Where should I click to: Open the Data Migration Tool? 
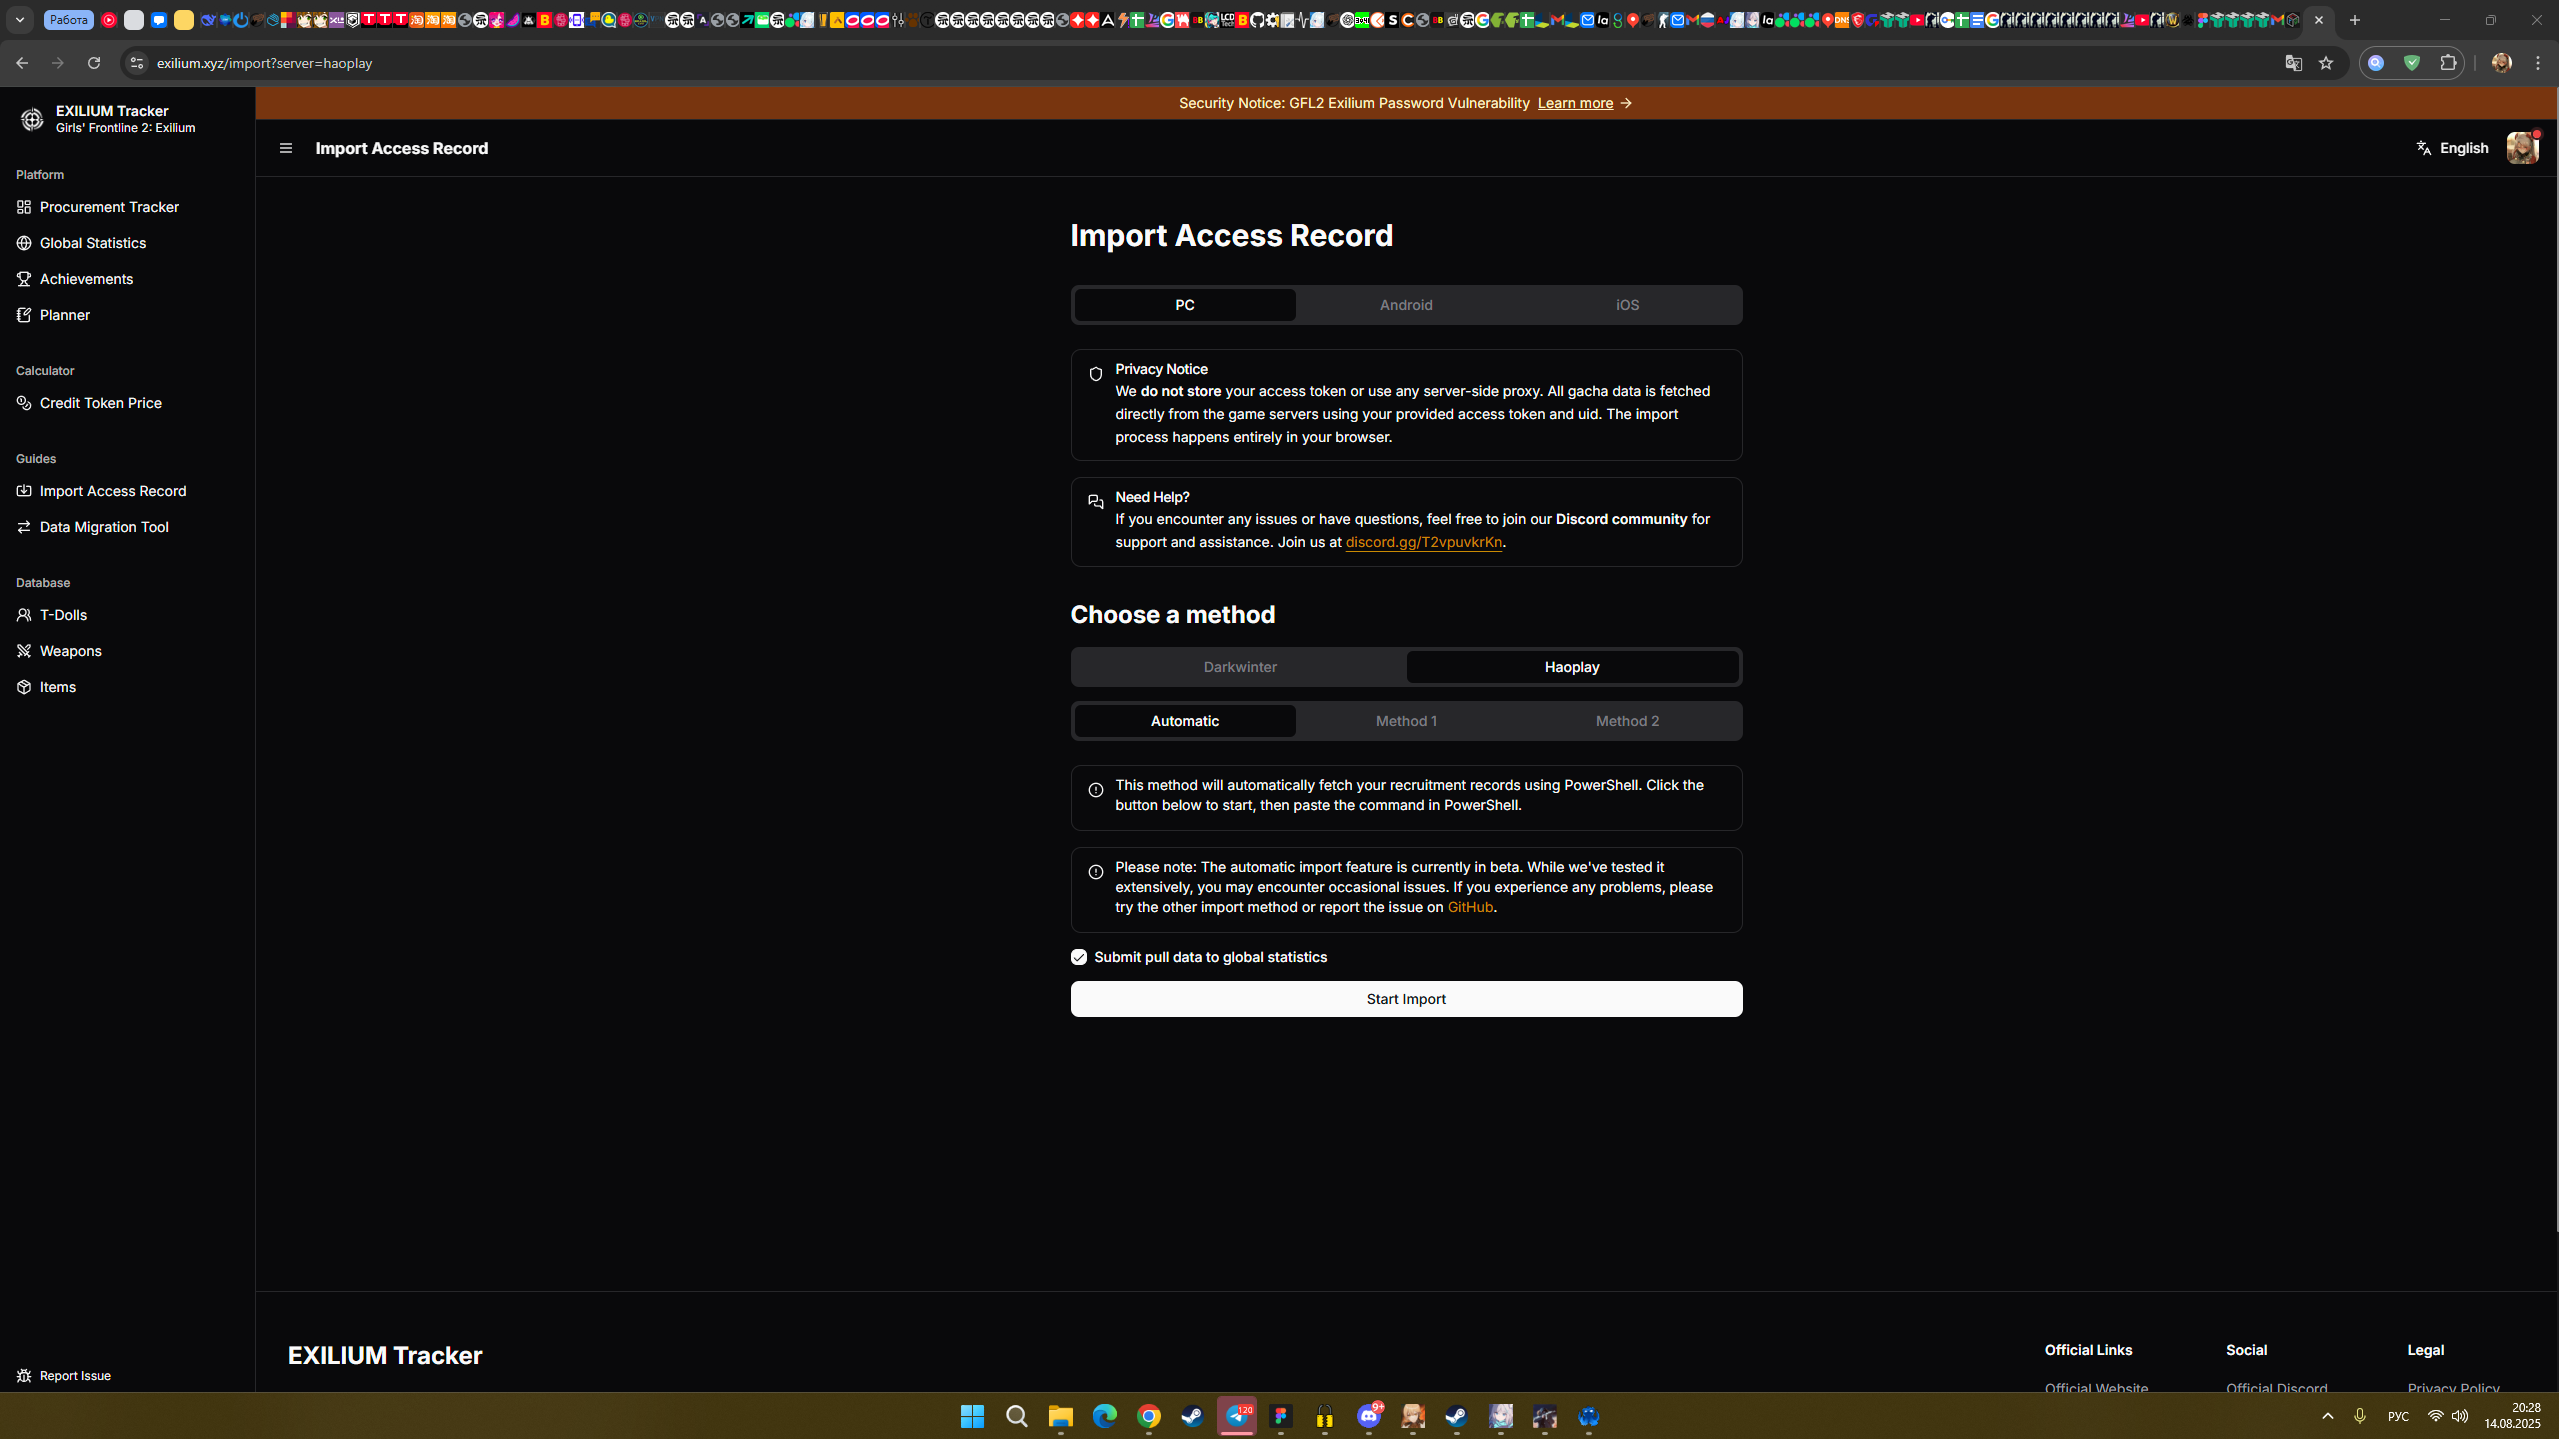(x=103, y=527)
